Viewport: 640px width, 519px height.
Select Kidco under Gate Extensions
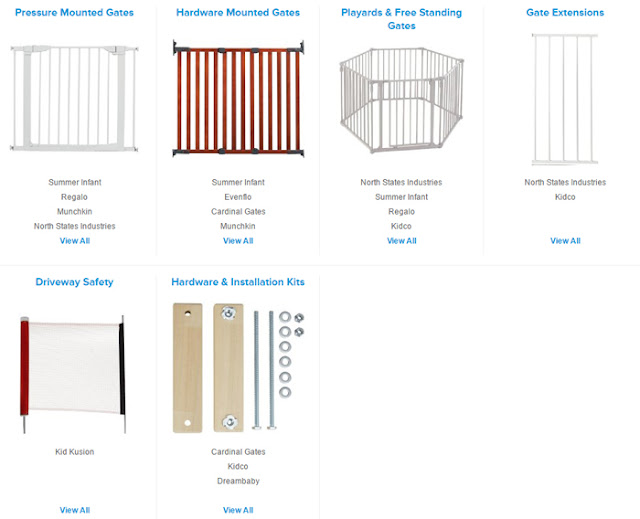[x=565, y=197]
